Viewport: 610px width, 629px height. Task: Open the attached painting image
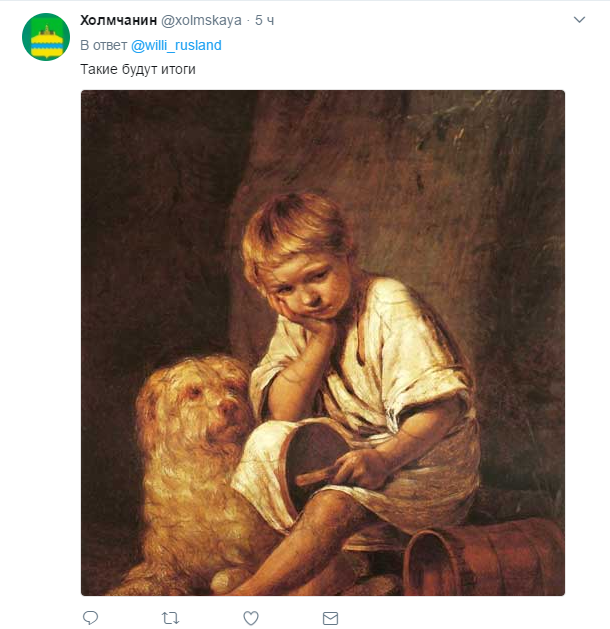click(x=323, y=343)
